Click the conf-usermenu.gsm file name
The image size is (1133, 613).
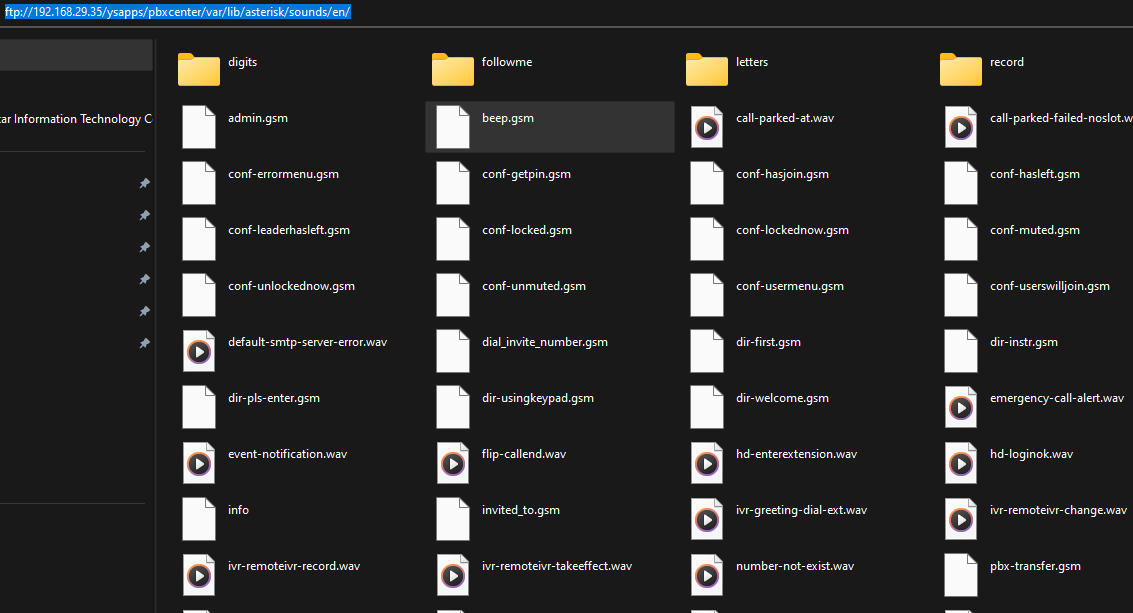tap(790, 286)
